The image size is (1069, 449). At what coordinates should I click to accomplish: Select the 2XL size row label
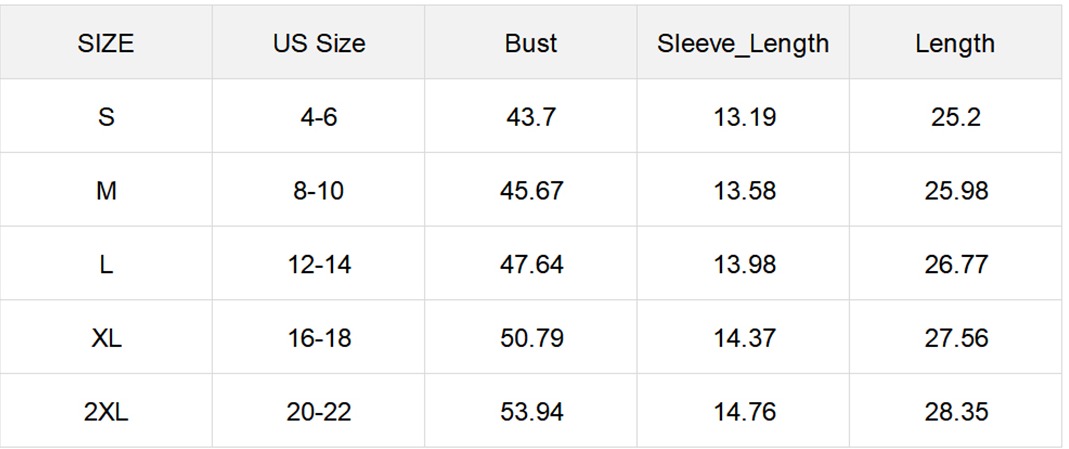click(106, 412)
